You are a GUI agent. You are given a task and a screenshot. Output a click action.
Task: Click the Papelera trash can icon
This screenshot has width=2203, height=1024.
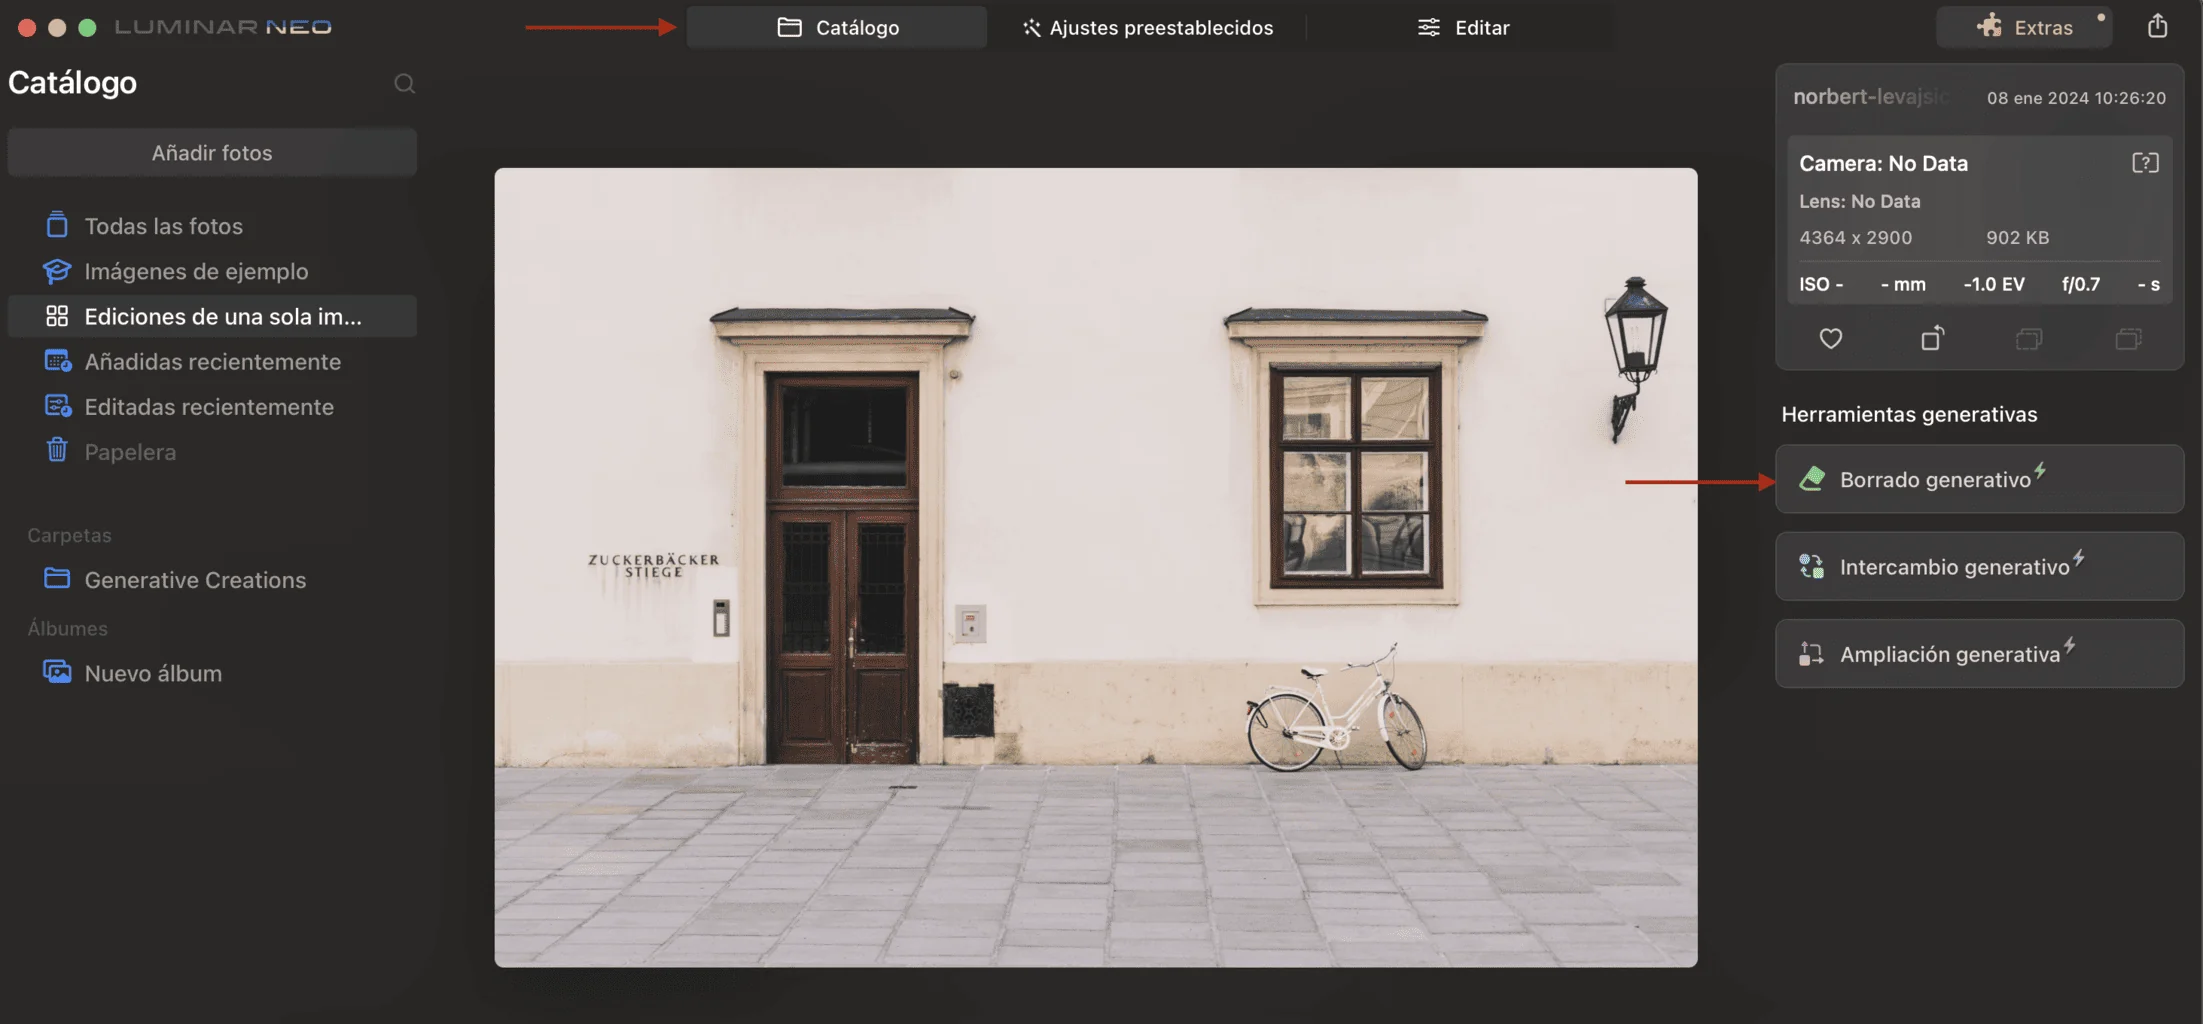click(x=57, y=450)
